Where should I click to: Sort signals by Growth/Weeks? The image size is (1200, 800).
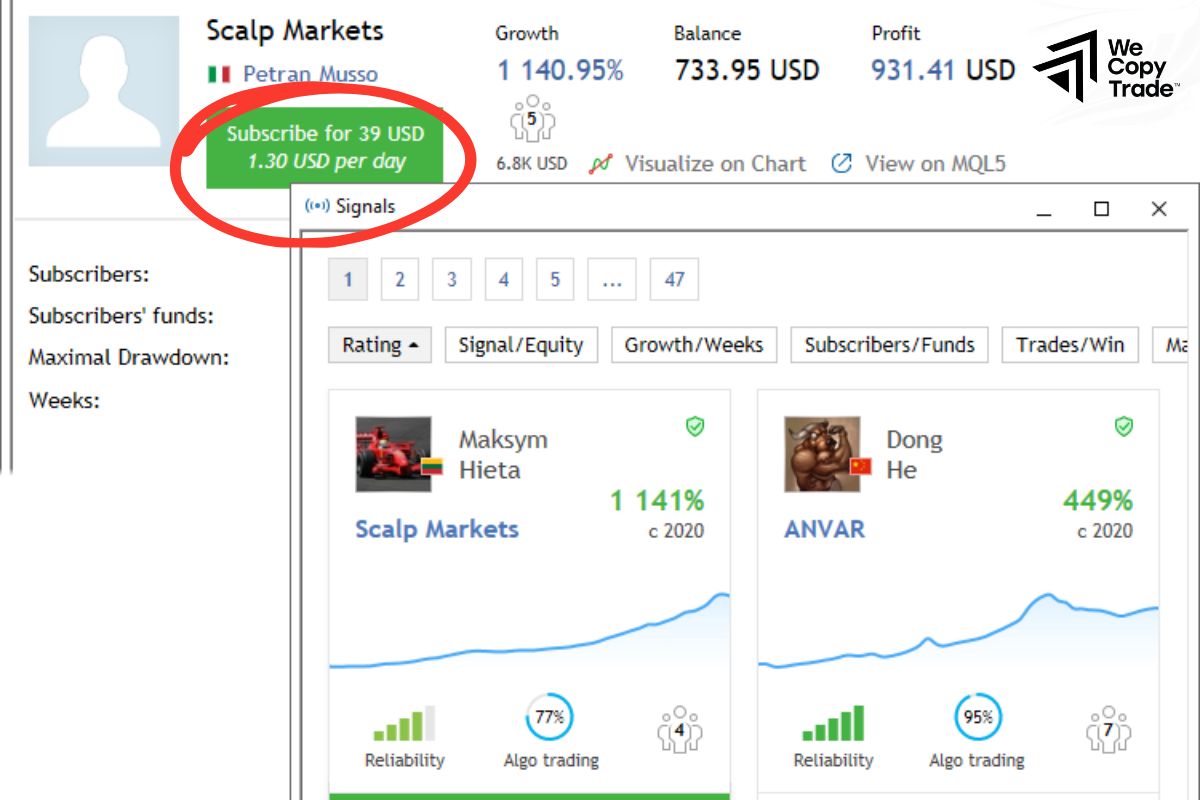tap(693, 345)
